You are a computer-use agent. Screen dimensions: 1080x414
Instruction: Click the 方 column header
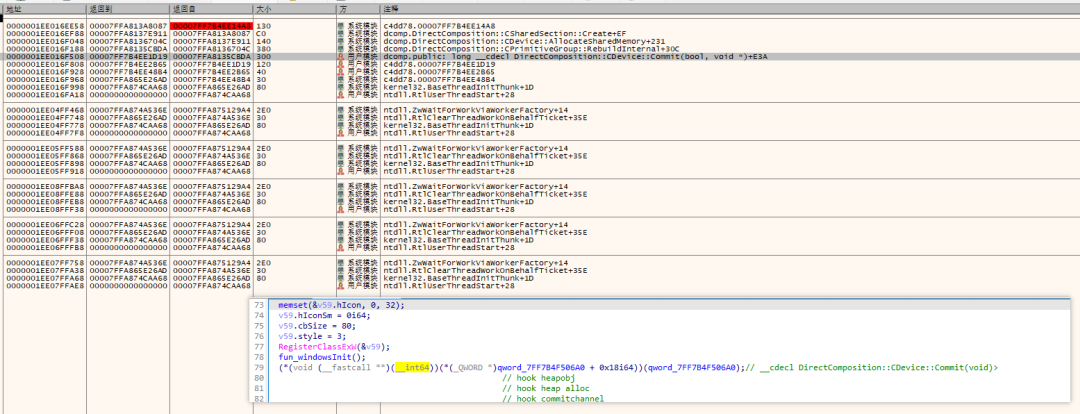358,10
